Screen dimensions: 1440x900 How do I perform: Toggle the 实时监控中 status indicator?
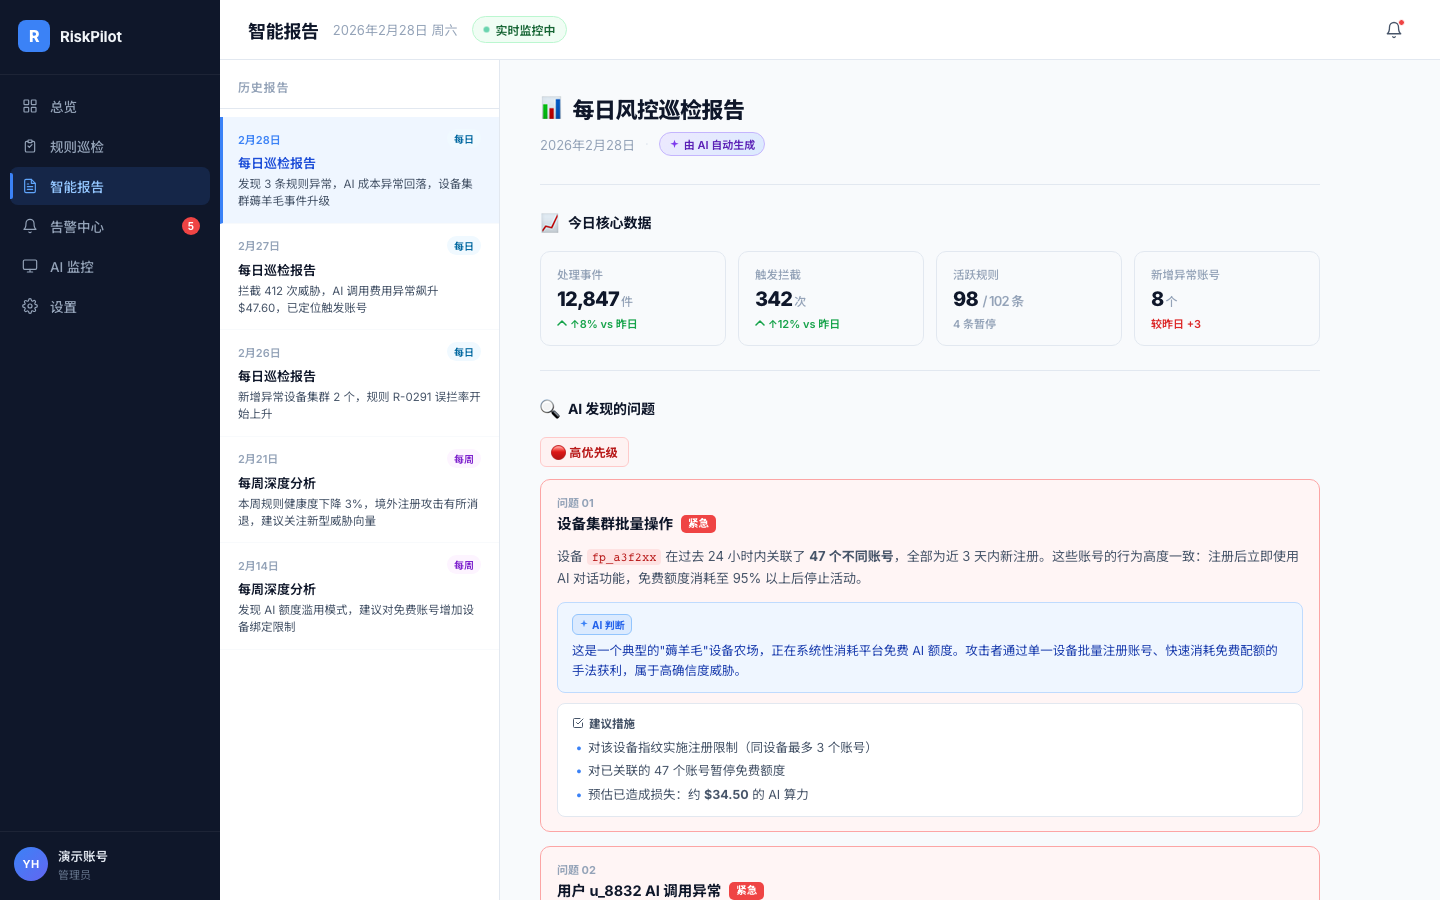coord(519,30)
